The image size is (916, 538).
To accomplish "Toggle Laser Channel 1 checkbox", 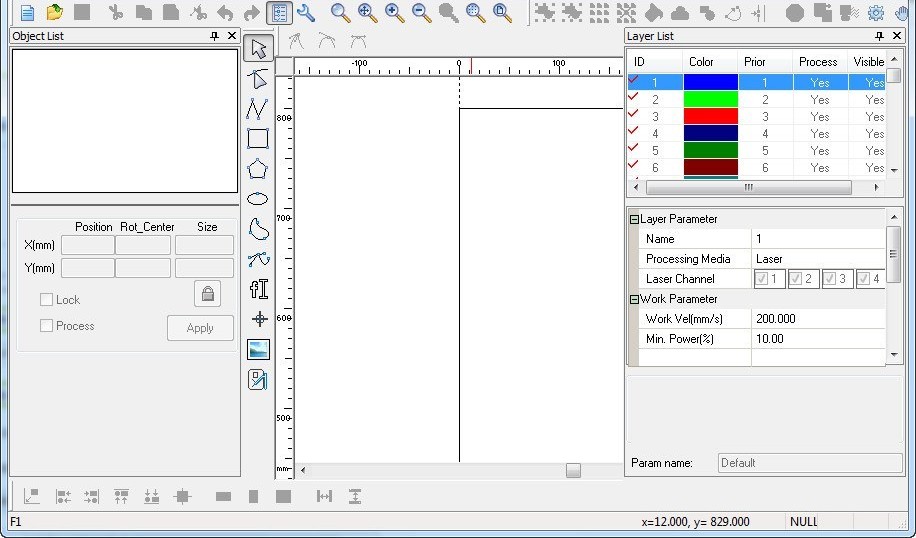I will 761,279.
